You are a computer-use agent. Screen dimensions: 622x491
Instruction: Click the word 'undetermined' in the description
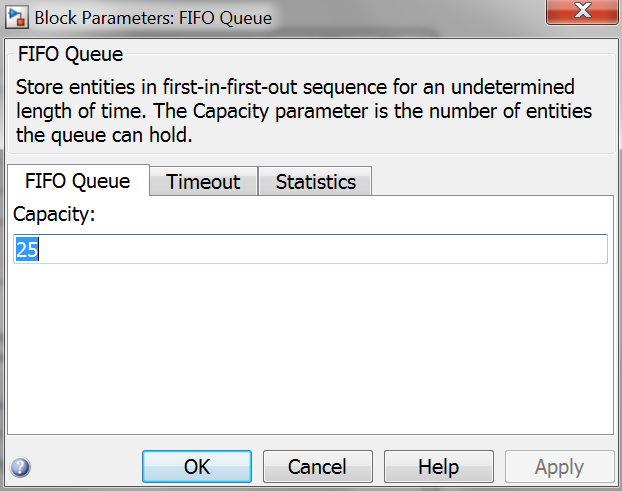pos(513,87)
